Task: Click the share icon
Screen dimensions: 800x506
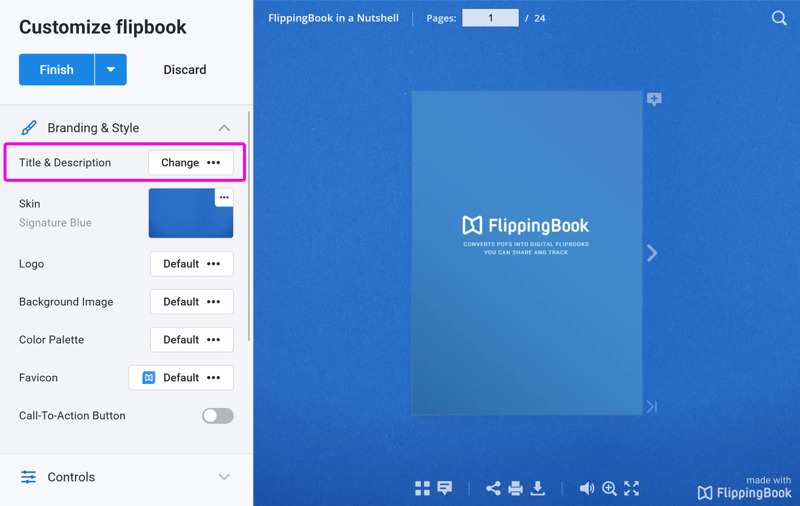Action: pyautogui.click(x=493, y=488)
